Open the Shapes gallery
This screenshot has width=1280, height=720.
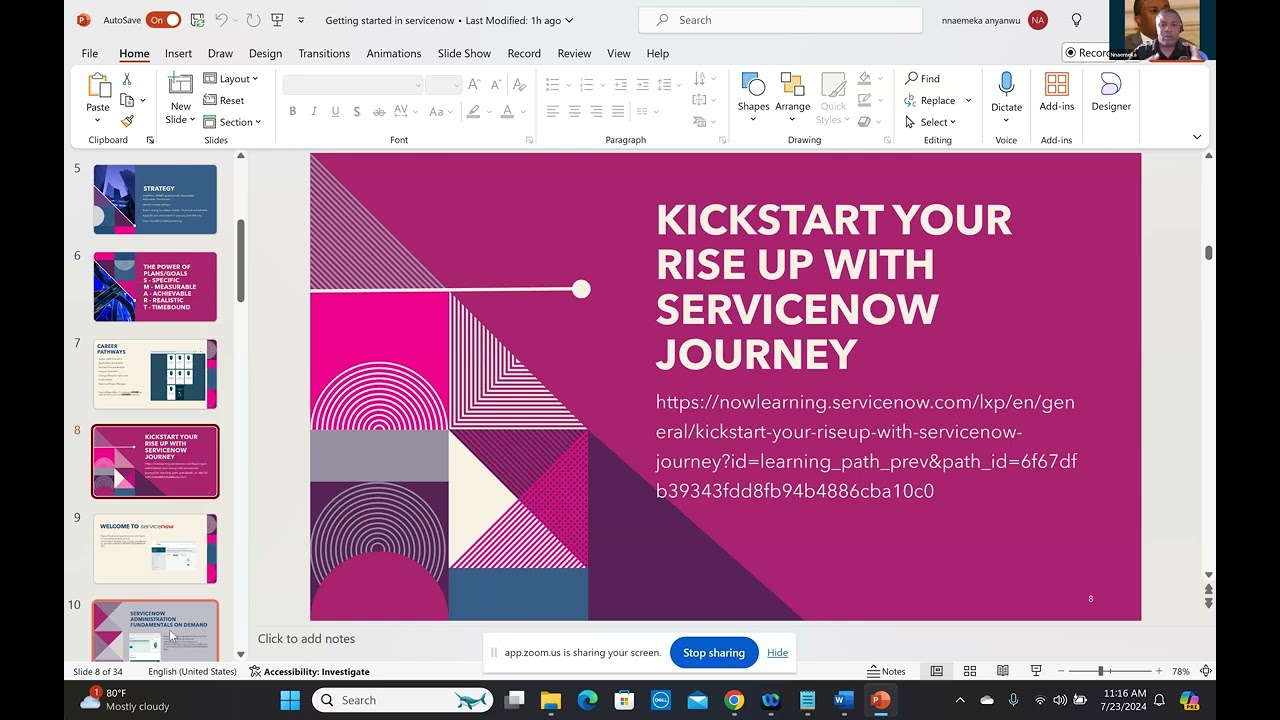point(753,97)
